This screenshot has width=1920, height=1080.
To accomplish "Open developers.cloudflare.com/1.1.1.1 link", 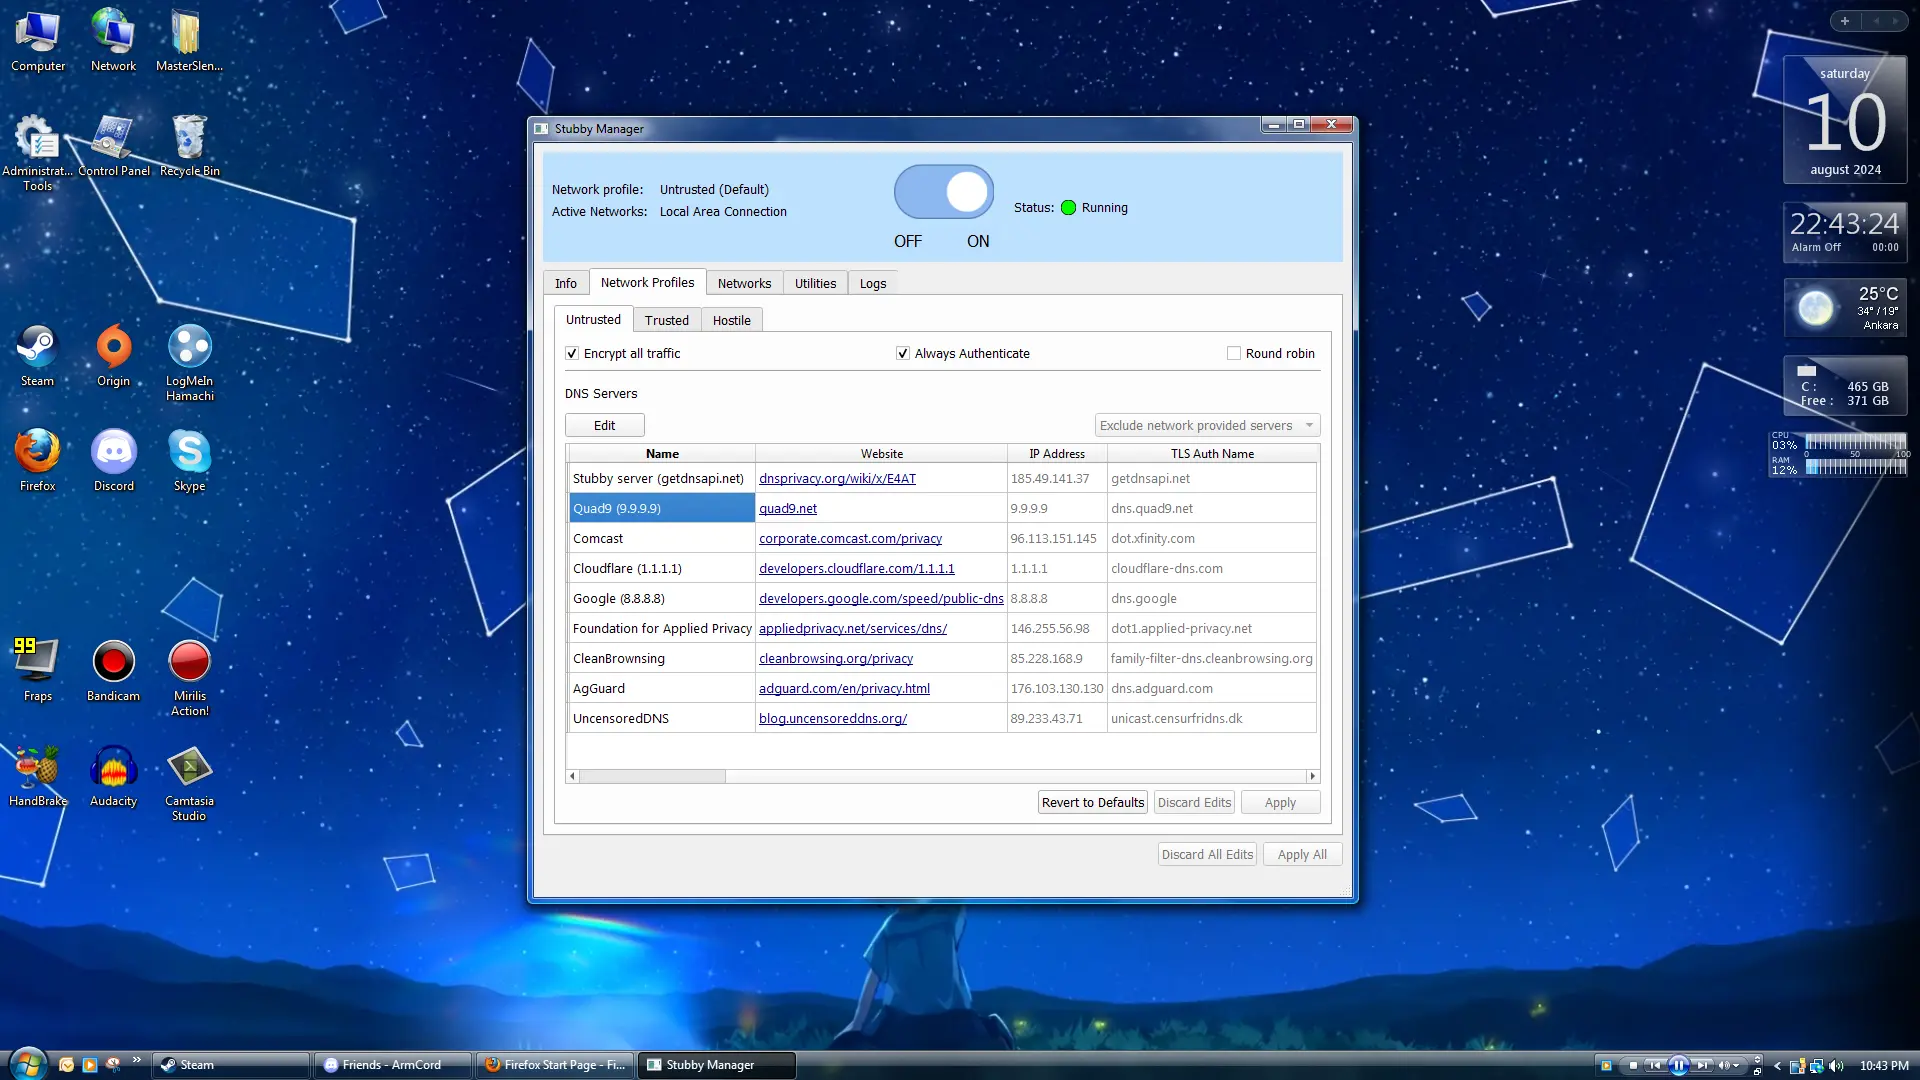I will tap(856, 569).
